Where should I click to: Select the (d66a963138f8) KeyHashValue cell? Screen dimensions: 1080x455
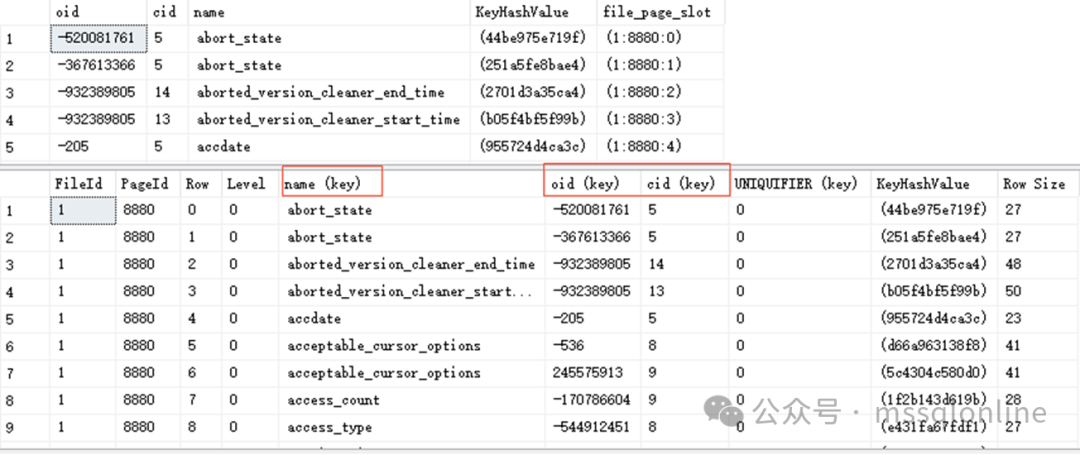point(933,346)
